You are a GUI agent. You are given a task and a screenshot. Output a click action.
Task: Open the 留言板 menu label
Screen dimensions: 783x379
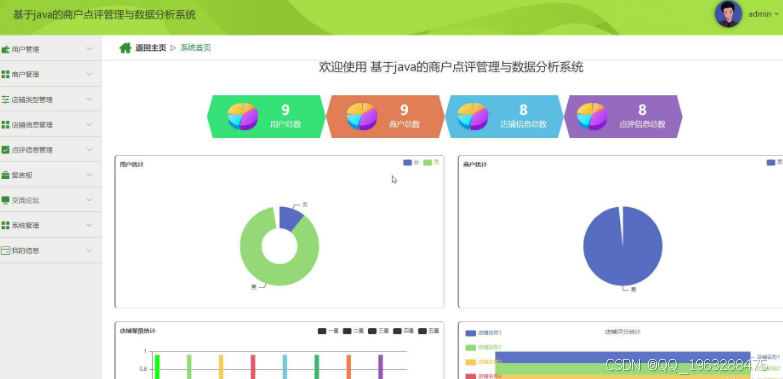click(x=22, y=175)
